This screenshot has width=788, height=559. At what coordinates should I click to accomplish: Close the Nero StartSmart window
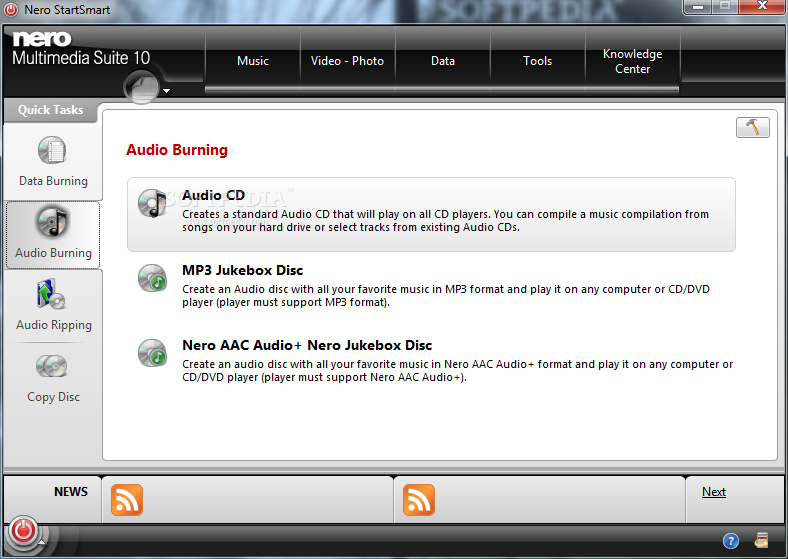tap(761, 6)
